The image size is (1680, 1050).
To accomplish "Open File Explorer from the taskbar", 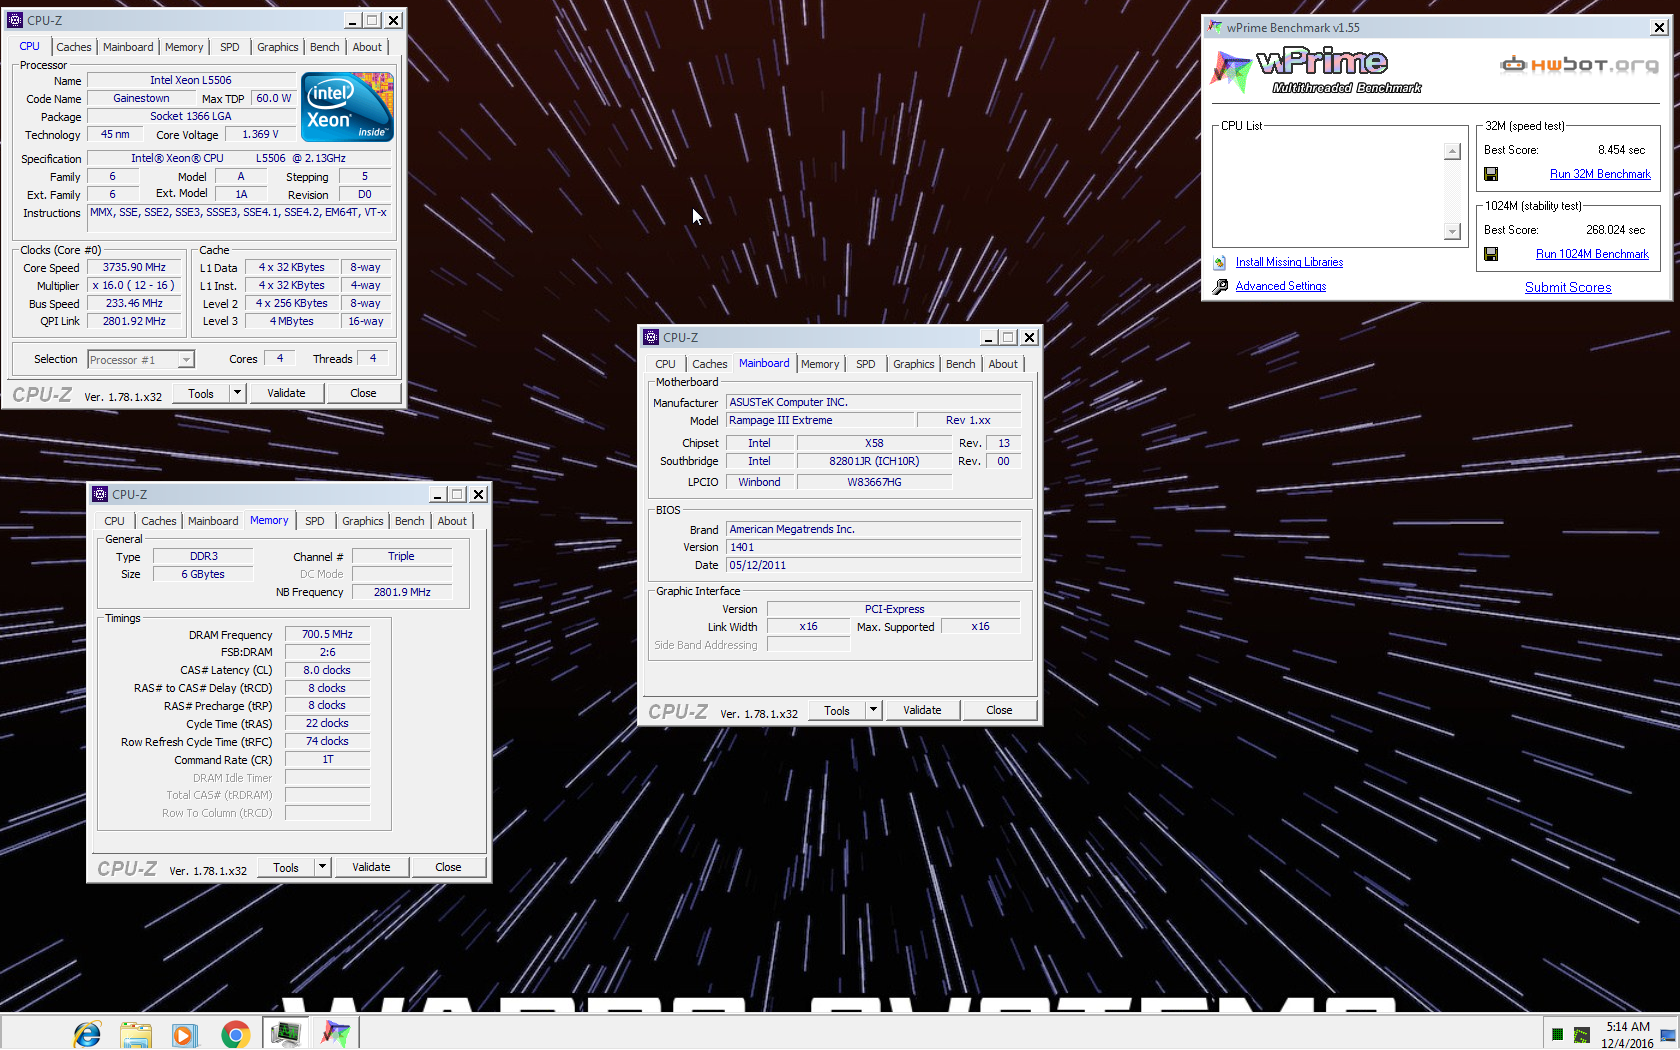I will pos(135,1034).
